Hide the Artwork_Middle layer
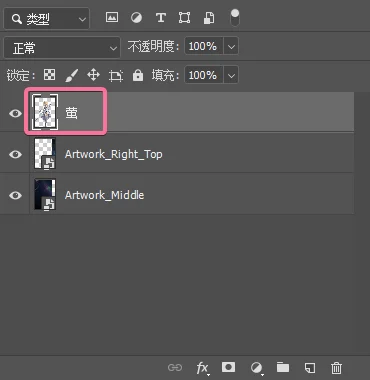Screen dimensions: 370x380 coord(15,195)
